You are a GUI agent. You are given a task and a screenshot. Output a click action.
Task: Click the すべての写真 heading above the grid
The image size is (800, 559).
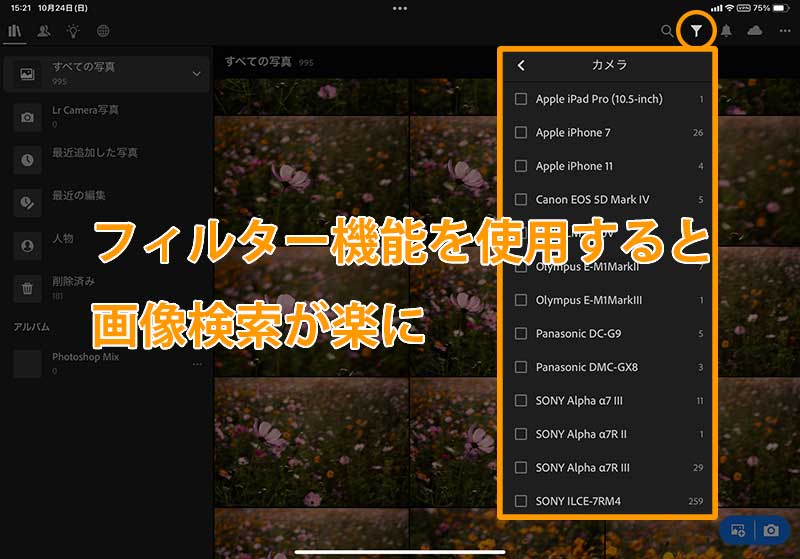258,62
